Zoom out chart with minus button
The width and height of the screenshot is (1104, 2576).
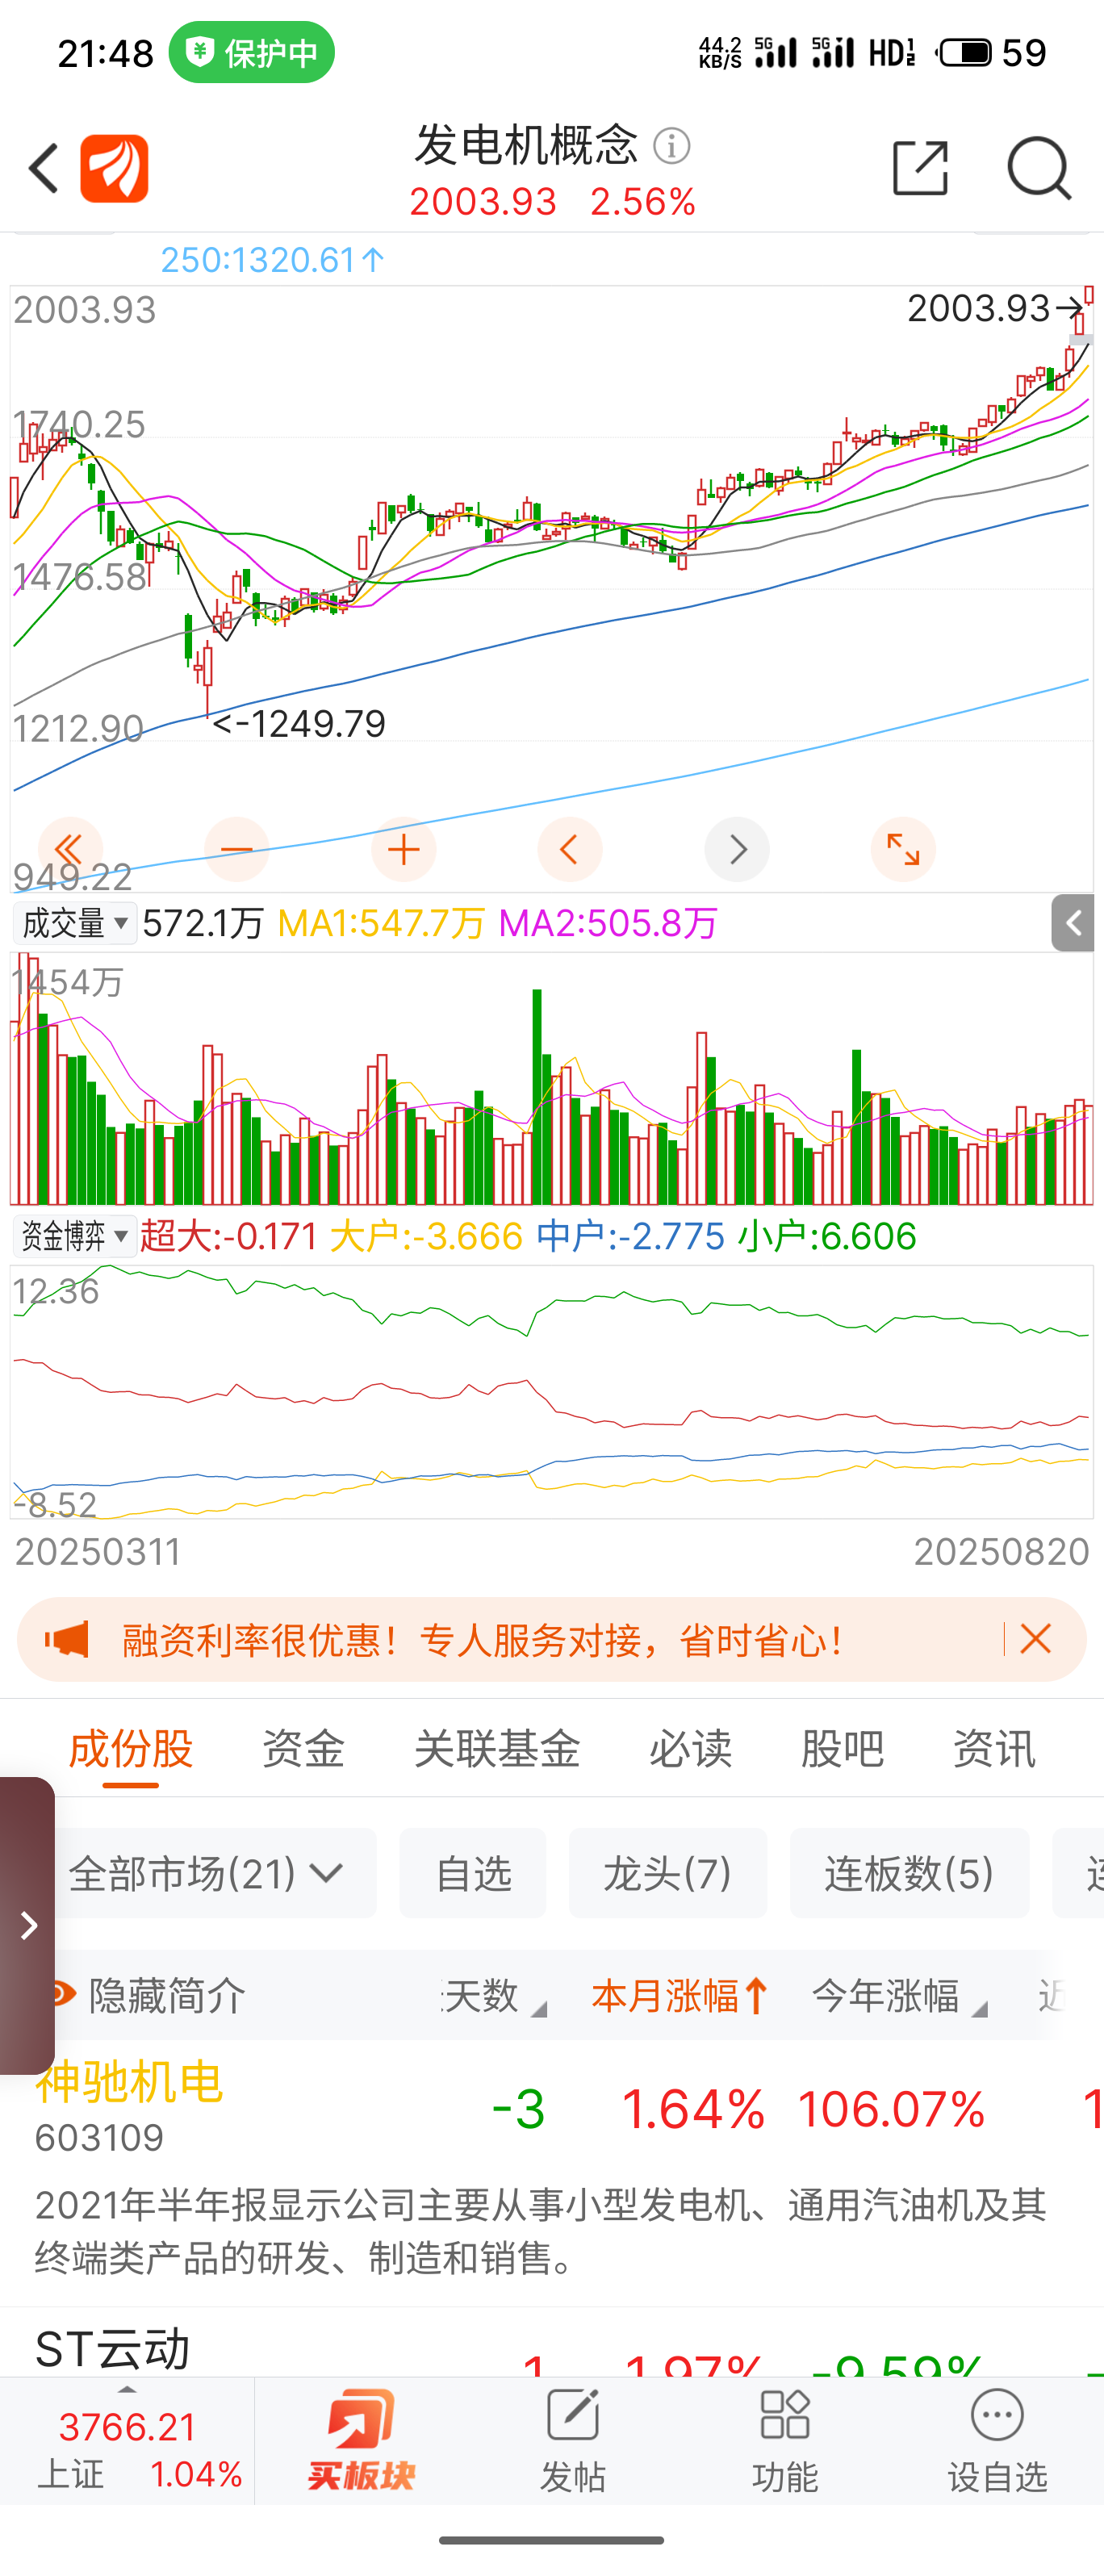(237, 850)
